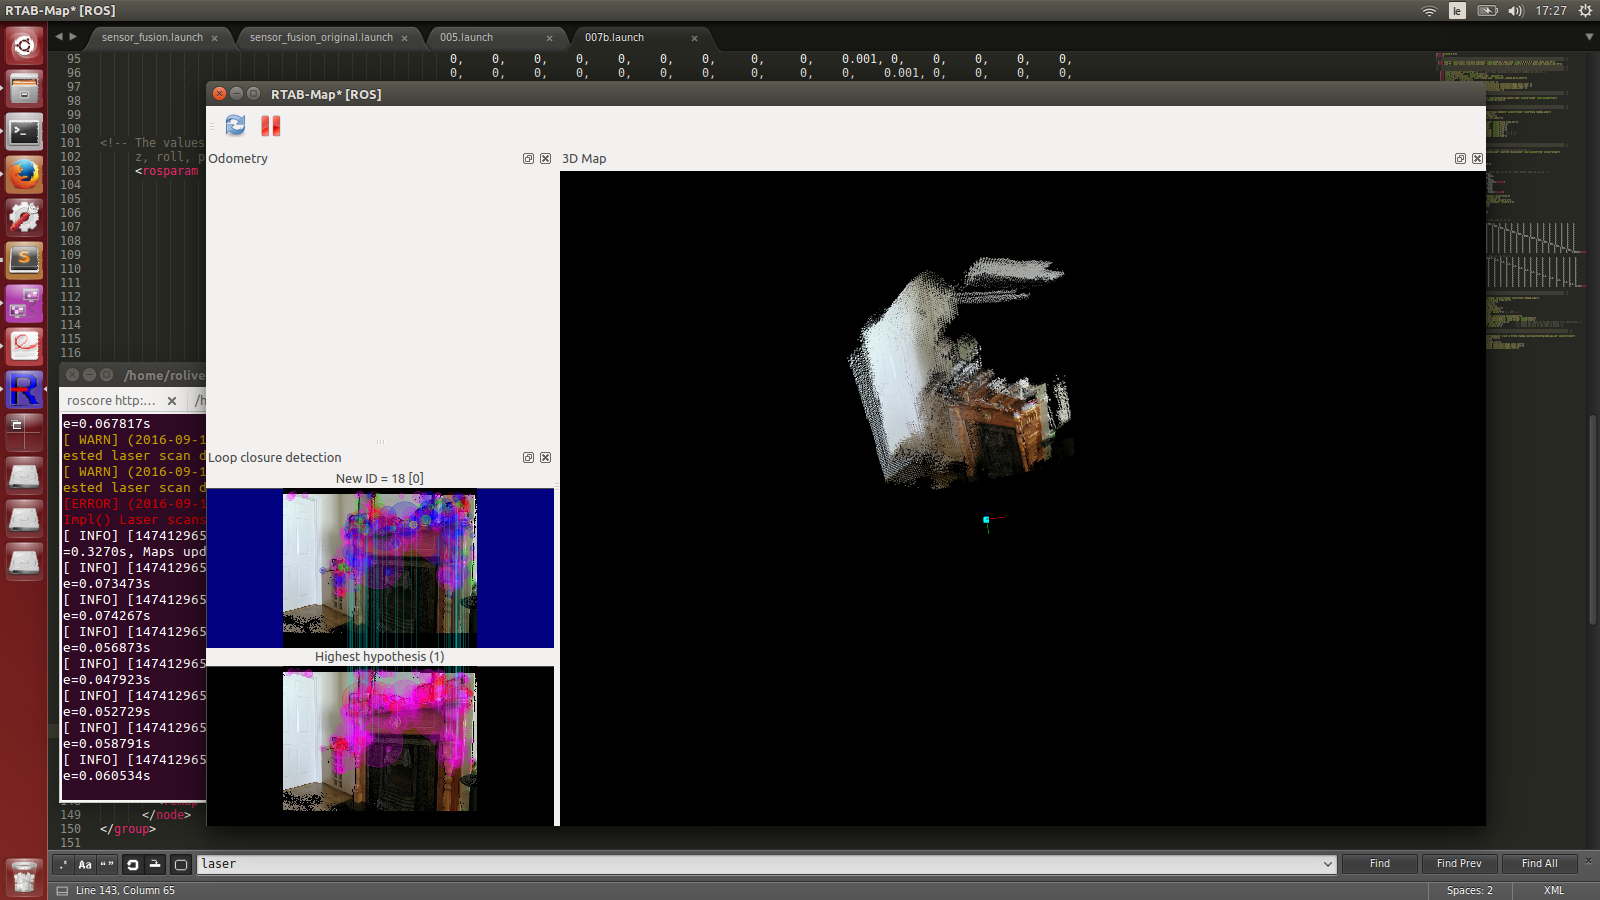Open the Terminal from the dock
The height and width of the screenshot is (900, 1600).
click(24, 131)
